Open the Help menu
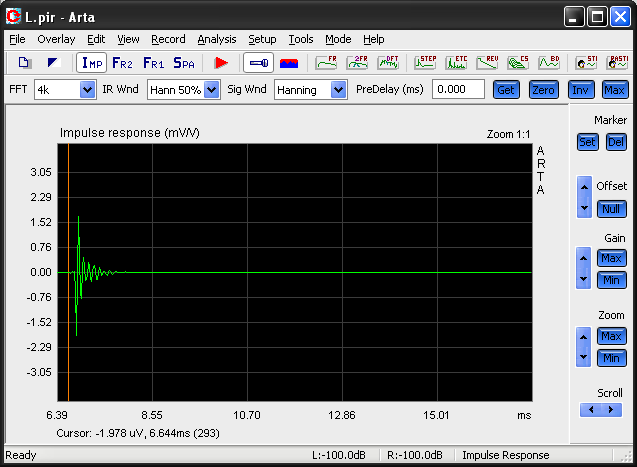 pyautogui.click(x=373, y=39)
